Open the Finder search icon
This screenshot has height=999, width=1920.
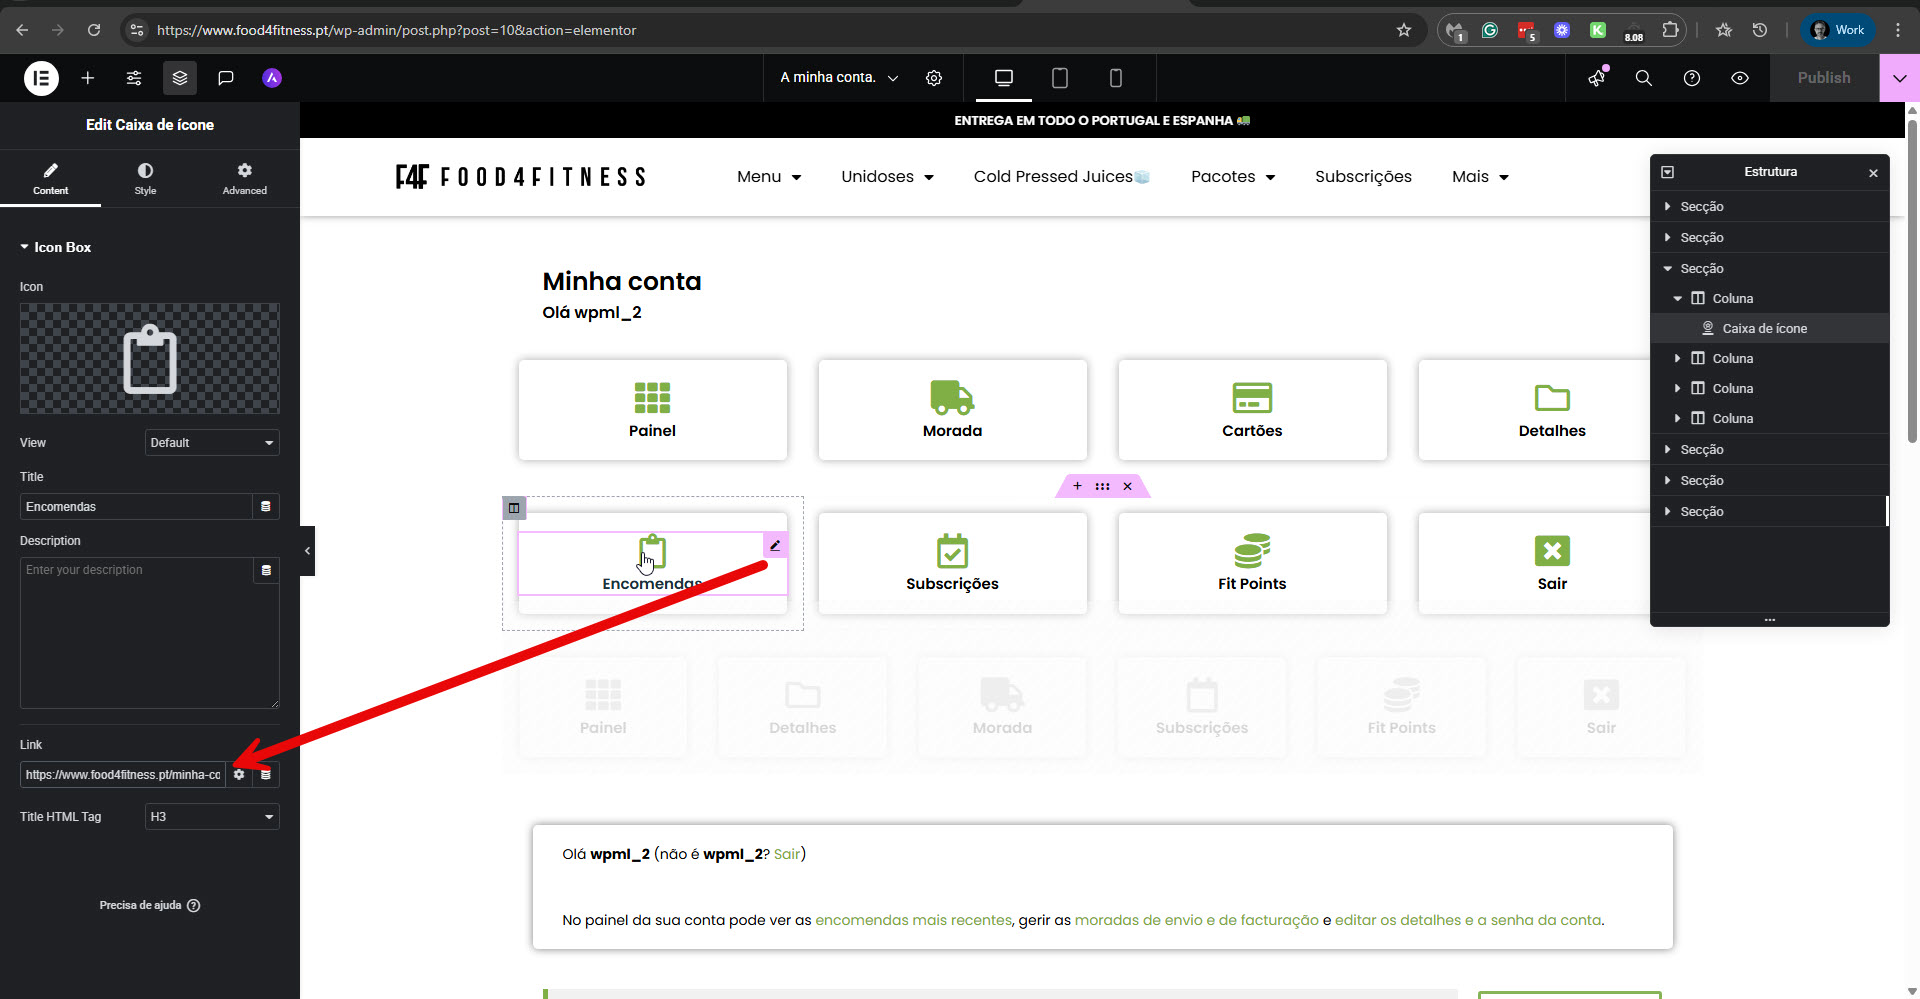[x=1643, y=78]
